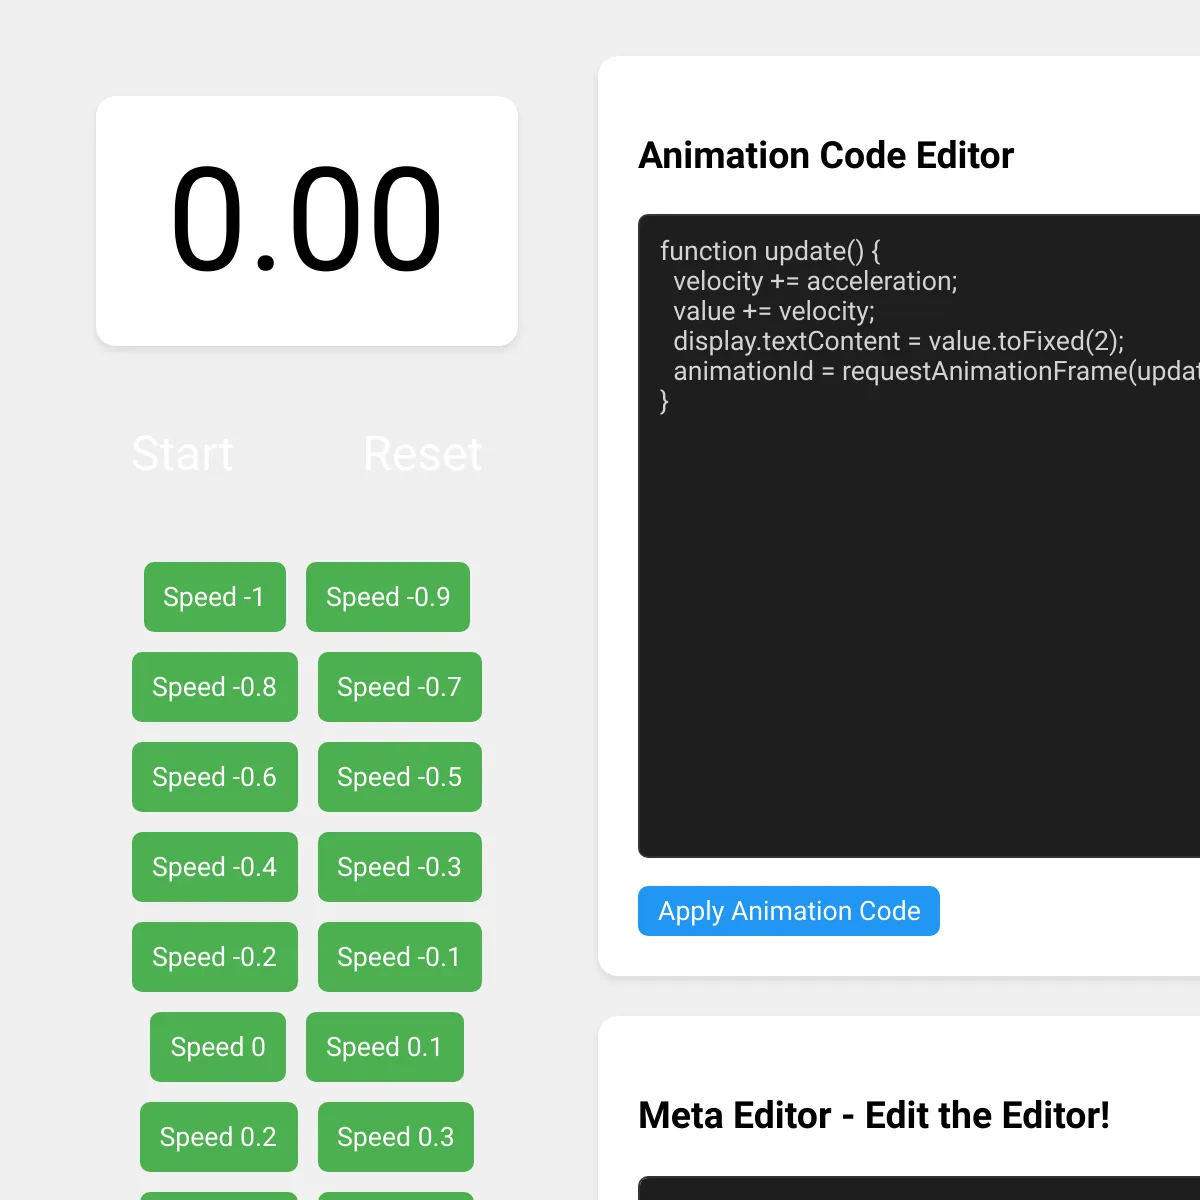This screenshot has width=1200, height=1200.
Task: Click the 'function update() {' line
Action: 770,251
